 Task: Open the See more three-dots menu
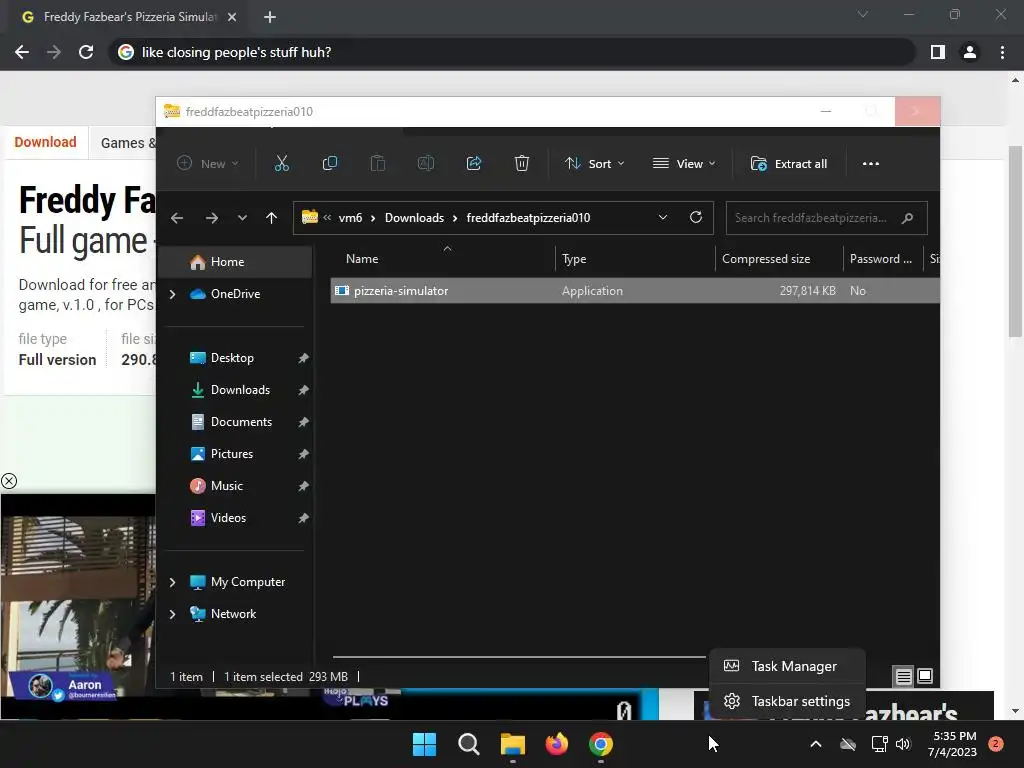coord(871,163)
